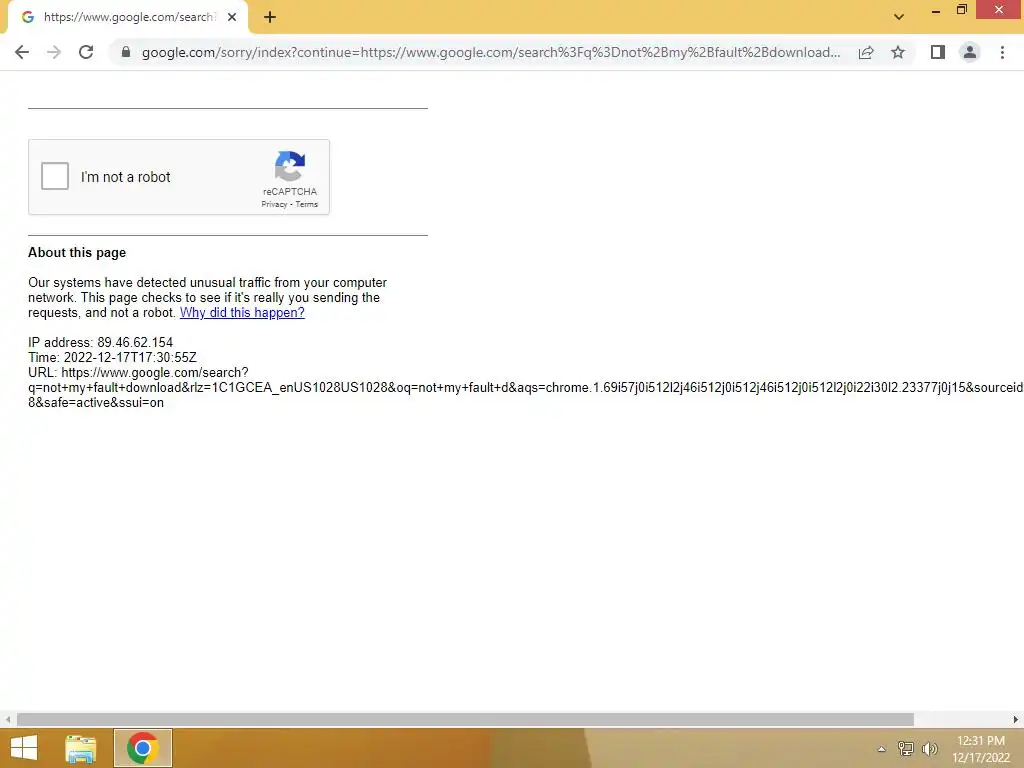This screenshot has height=768, width=1024.
Task: Click the browser forward arrow
Action: (54, 52)
